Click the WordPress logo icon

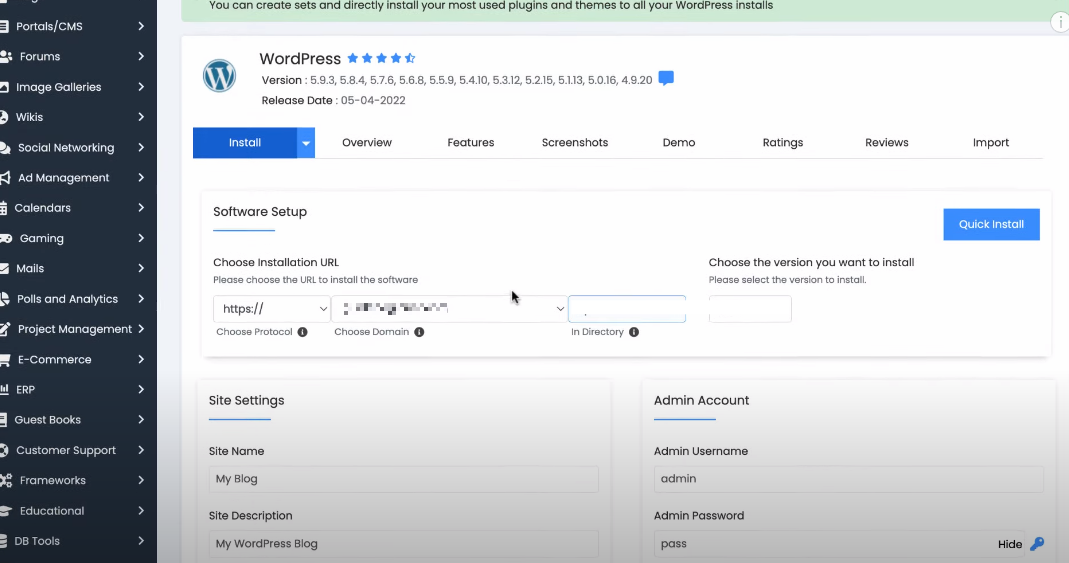(220, 76)
